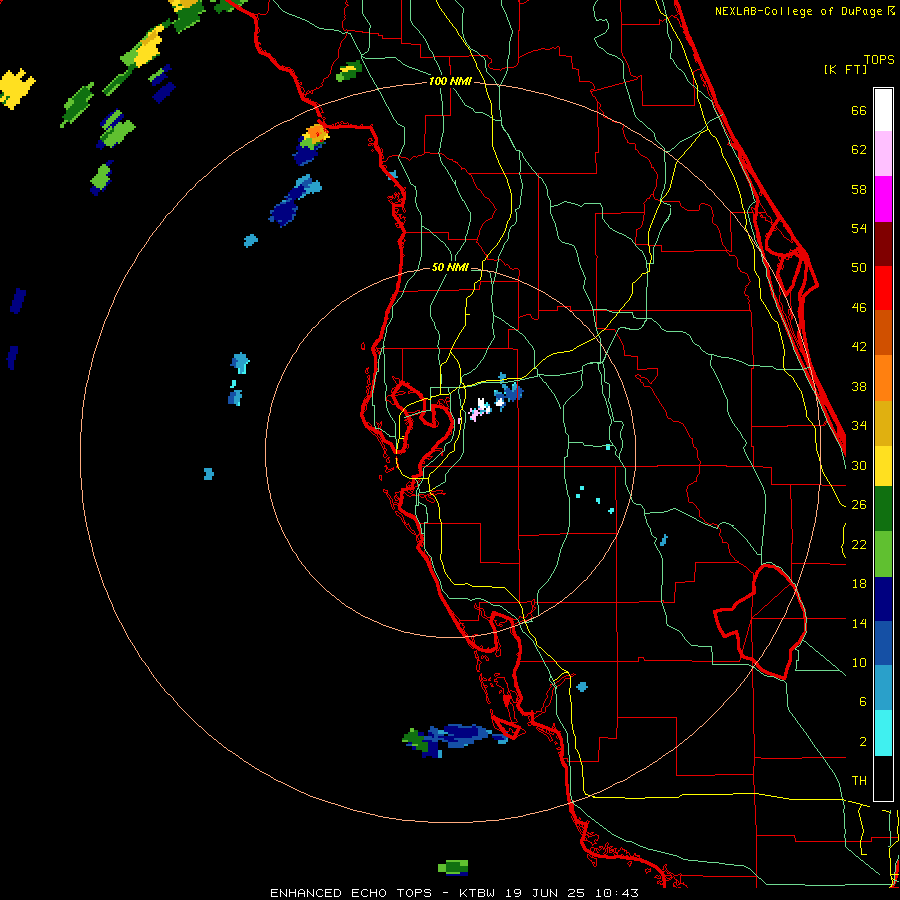Click the TH label on the scale
Image resolution: width=900 pixels, height=900 pixels.
click(x=859, y=781)
